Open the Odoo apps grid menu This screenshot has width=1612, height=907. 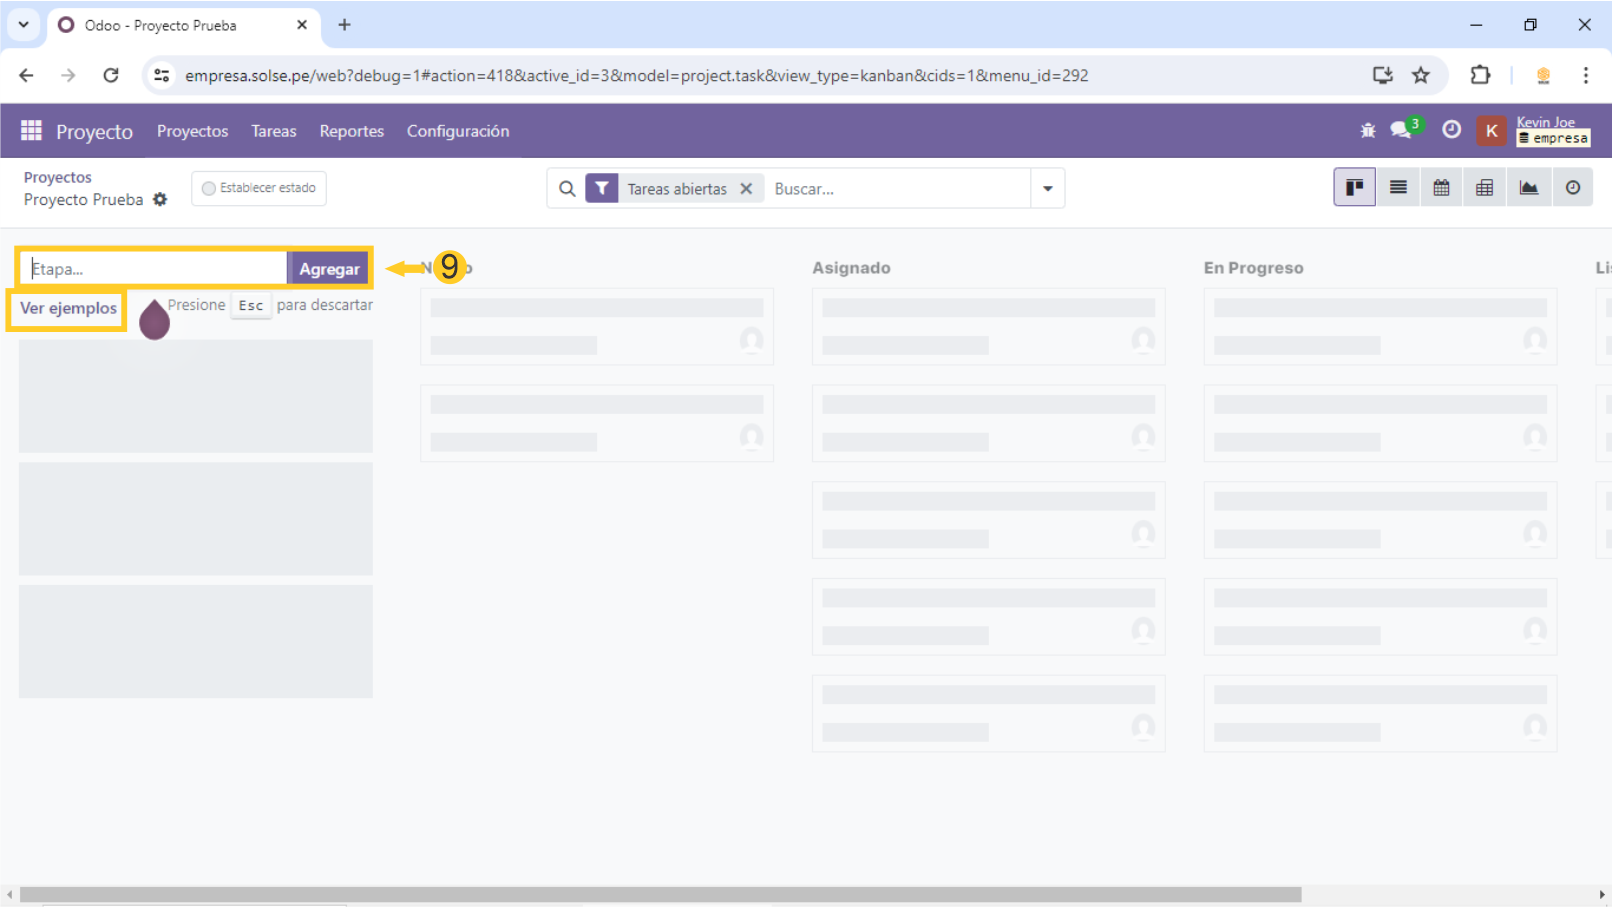pos(31,131)
